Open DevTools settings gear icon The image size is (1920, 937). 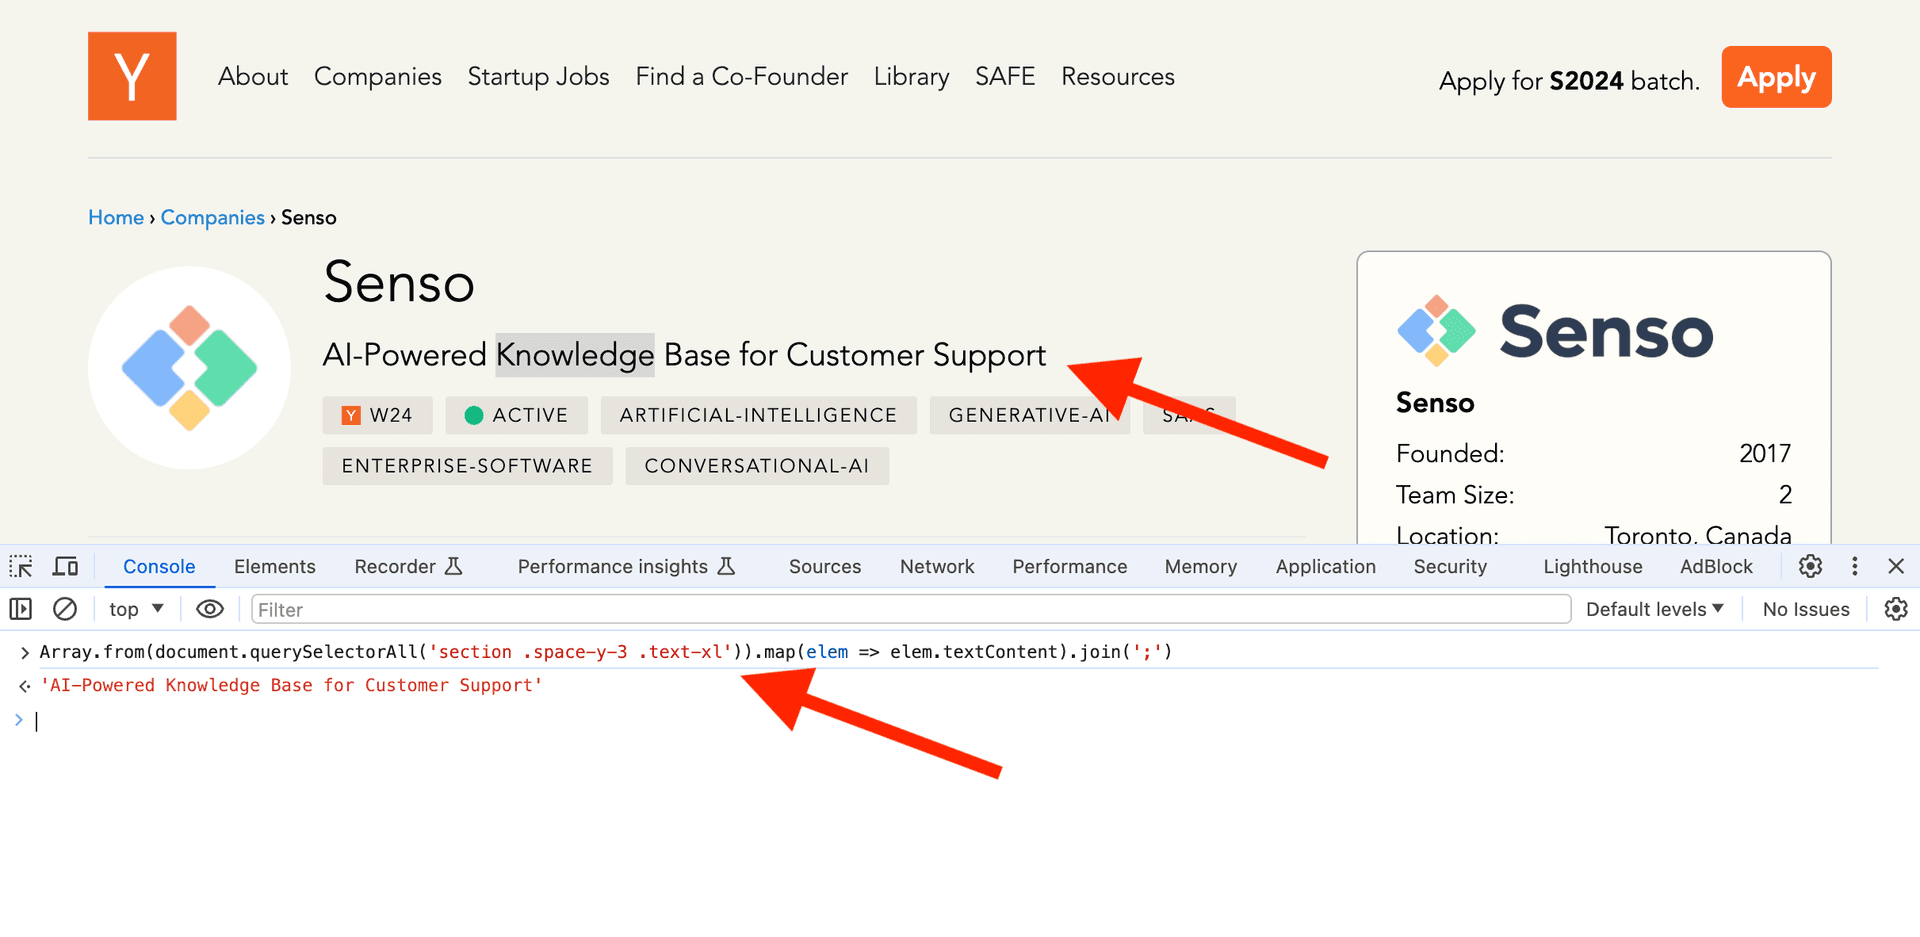1810,566
